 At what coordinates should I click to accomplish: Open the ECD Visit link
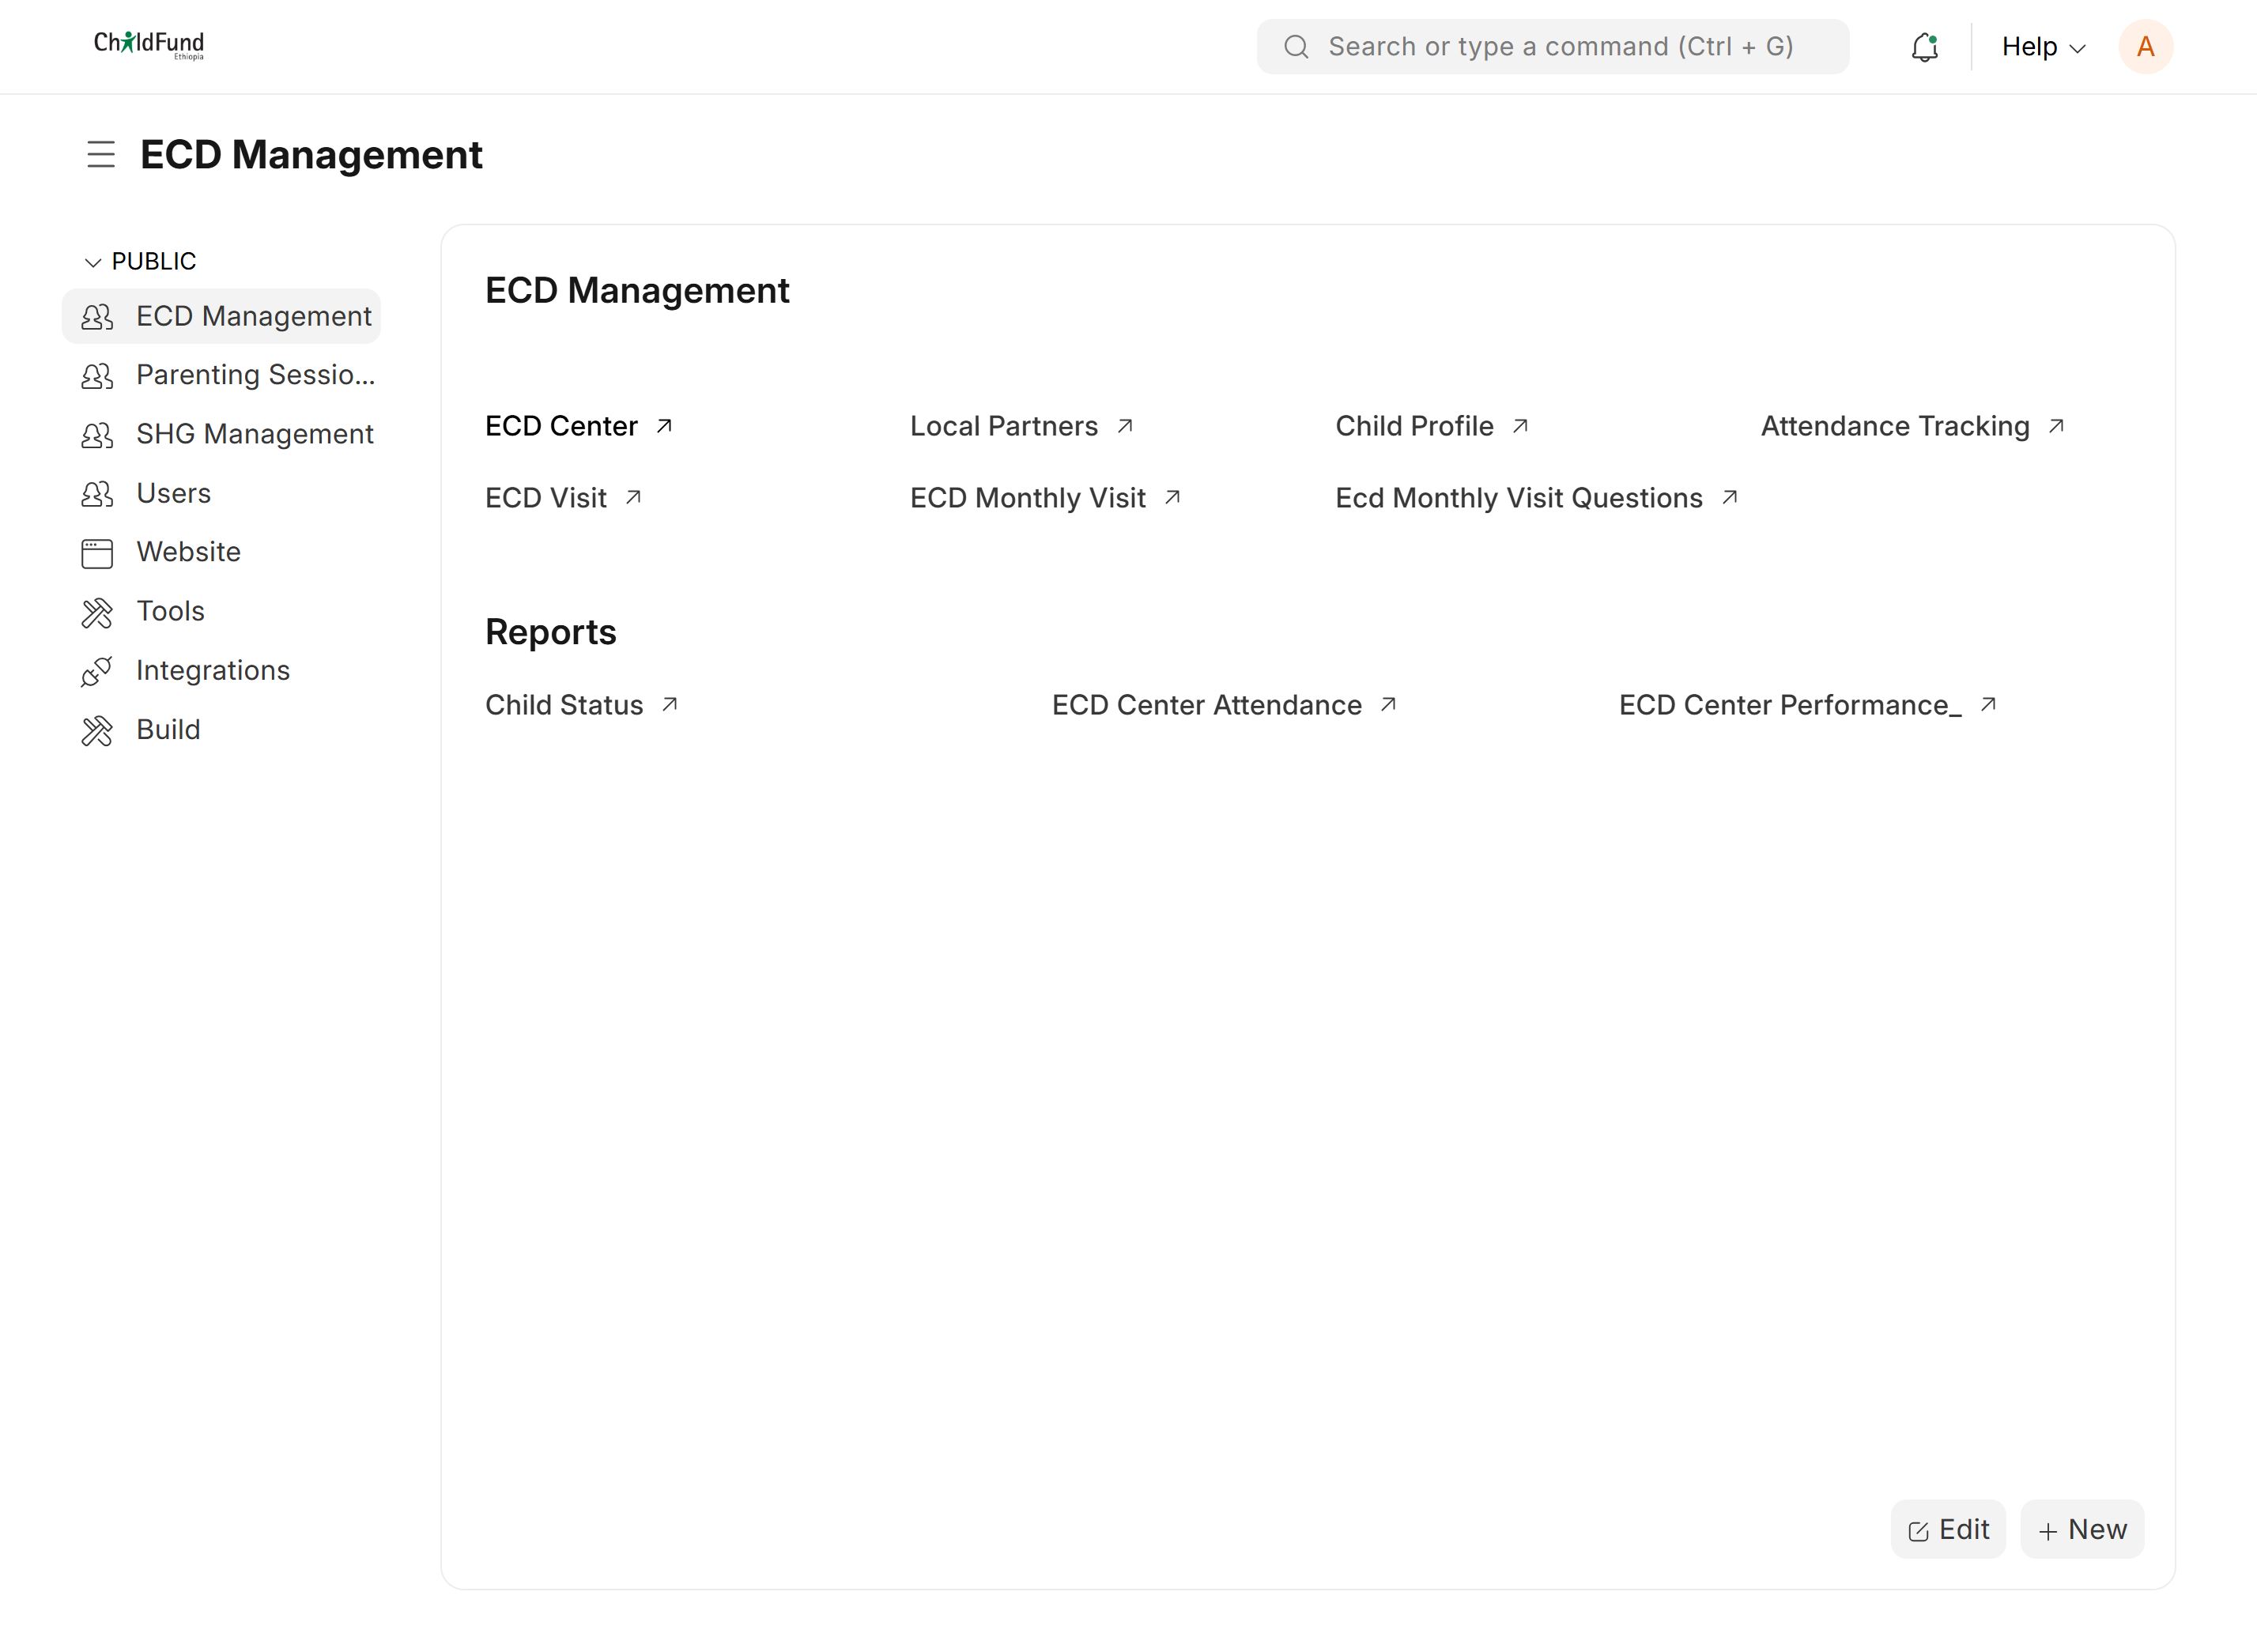546,498
